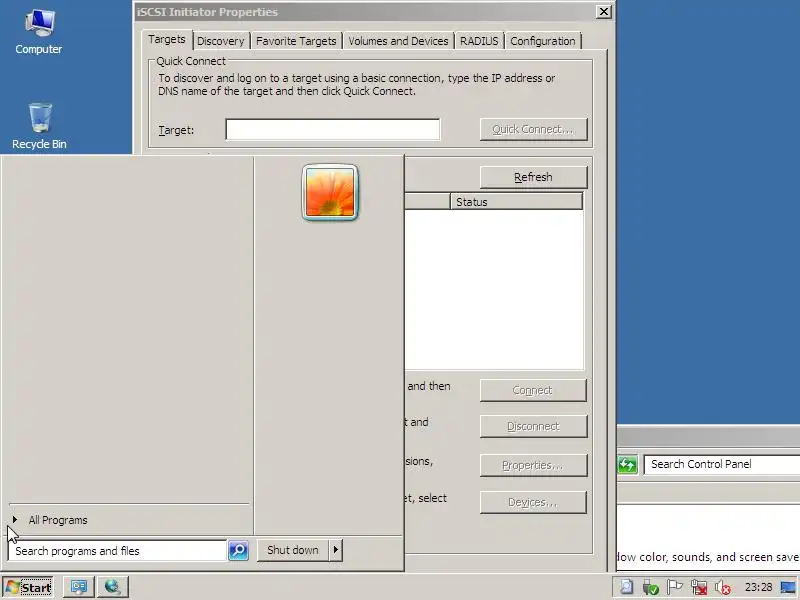The width and height of the screenshot is (800, 600).
Task: Click the safely remove hardware tray icon
Action: 651,587
